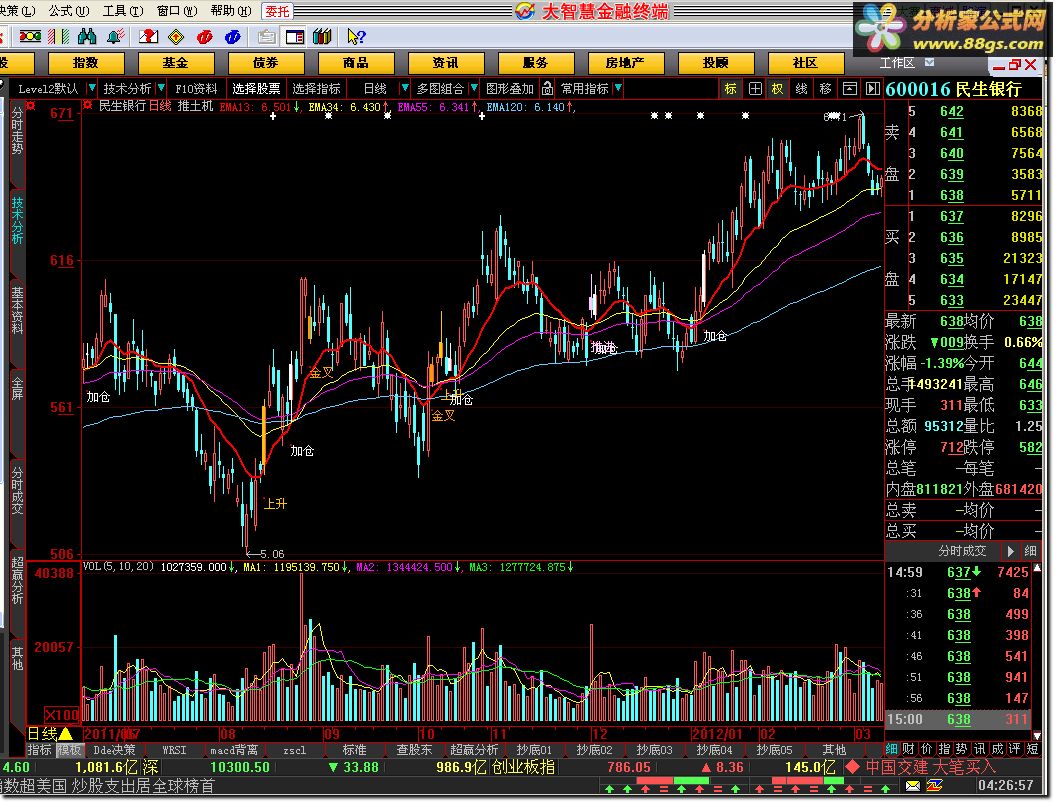Open the 窗口 menu
This screenshot has height=802, width=1055.
176,10
